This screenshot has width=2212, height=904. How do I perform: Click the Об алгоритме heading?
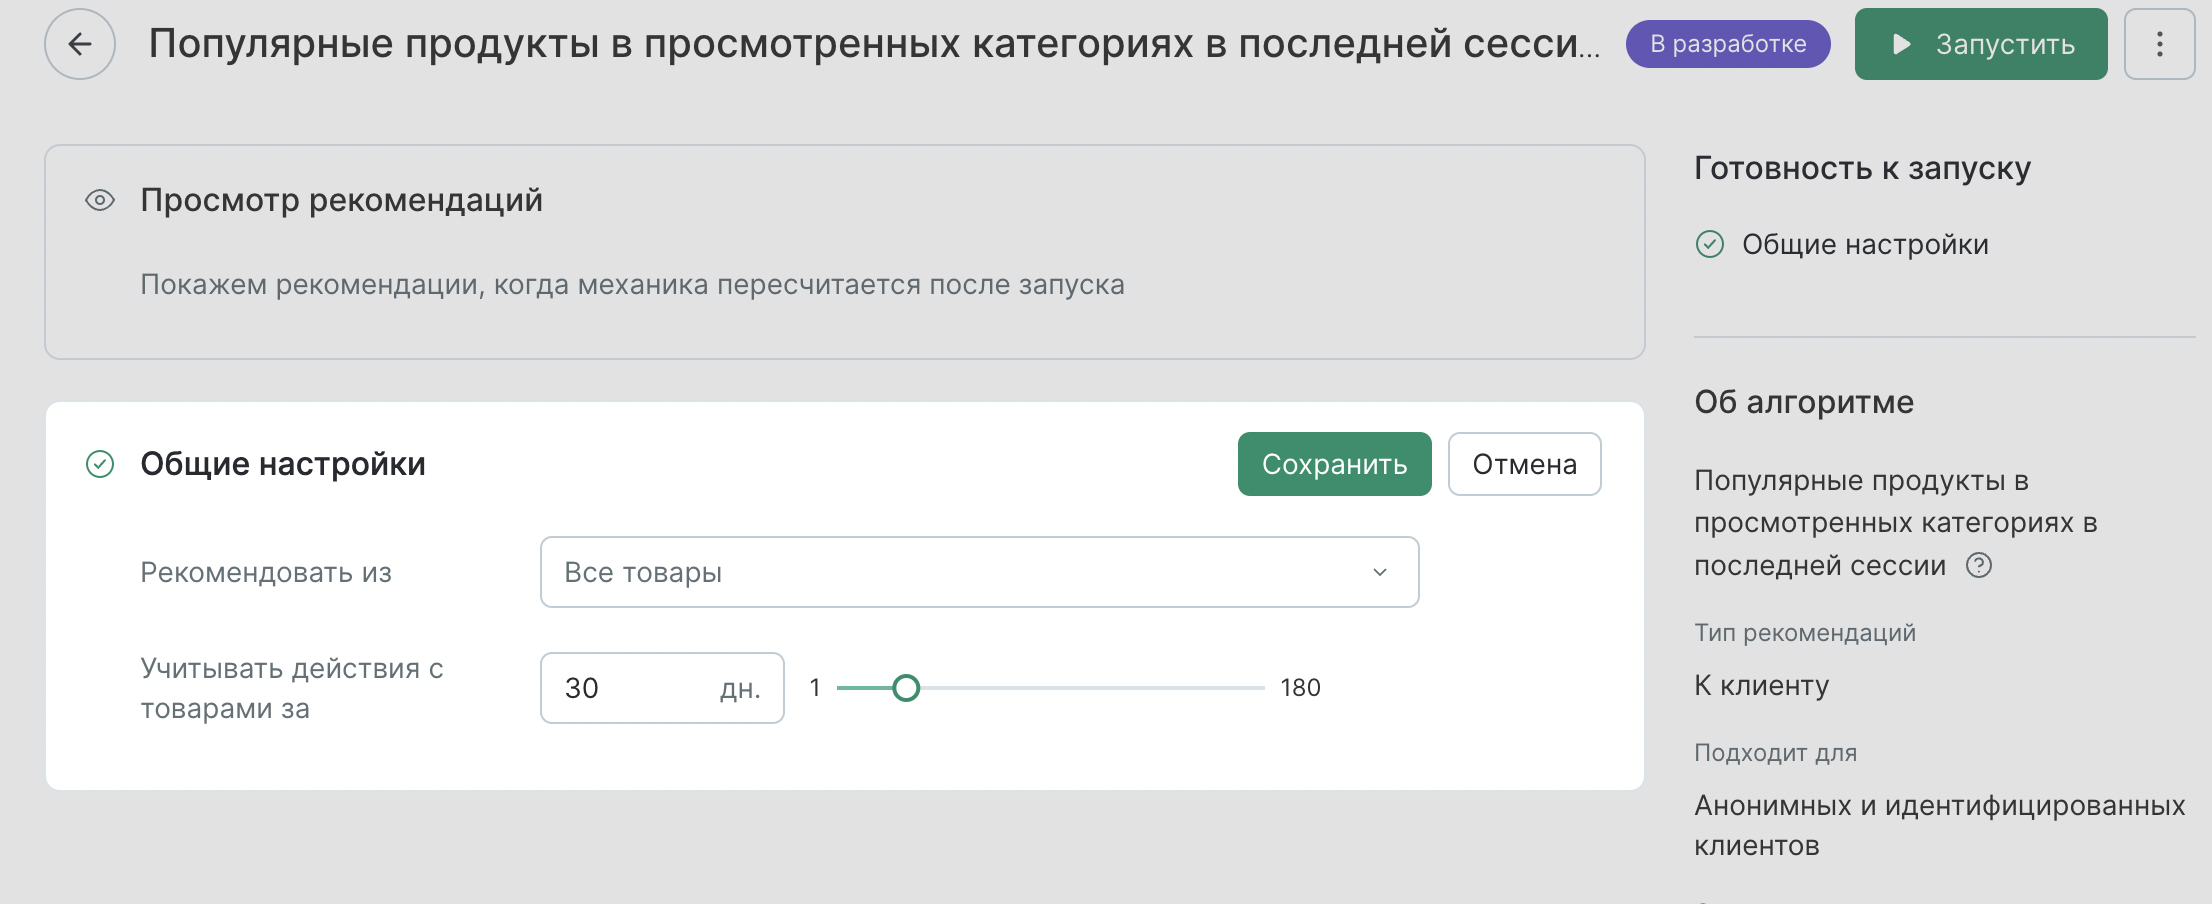point(1804,402)
